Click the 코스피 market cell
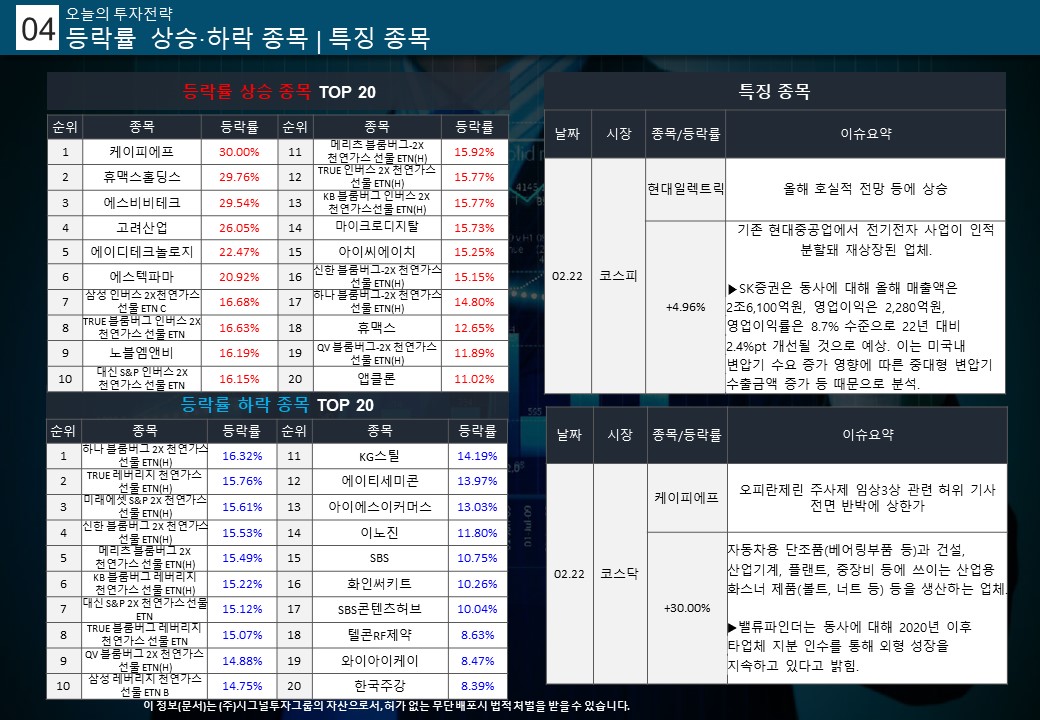1040x720 pixels. coord(618,275)
